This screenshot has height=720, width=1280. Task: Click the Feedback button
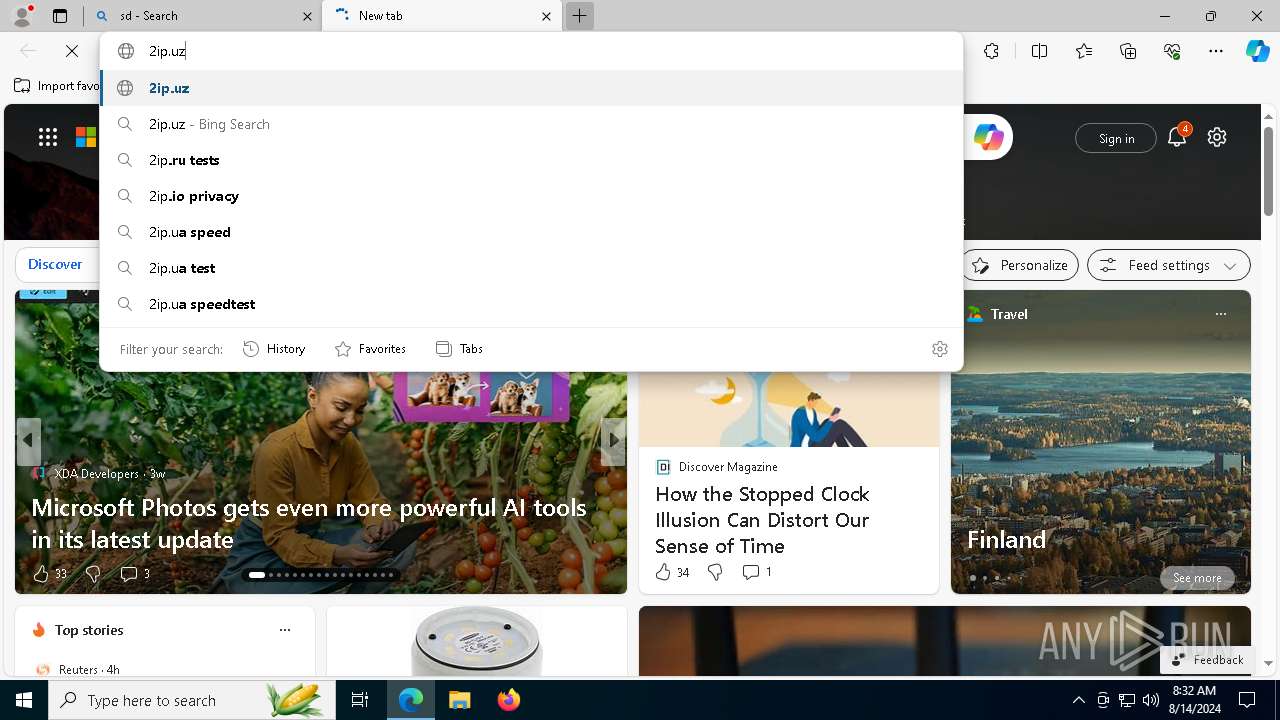(x=1207, y=660)
